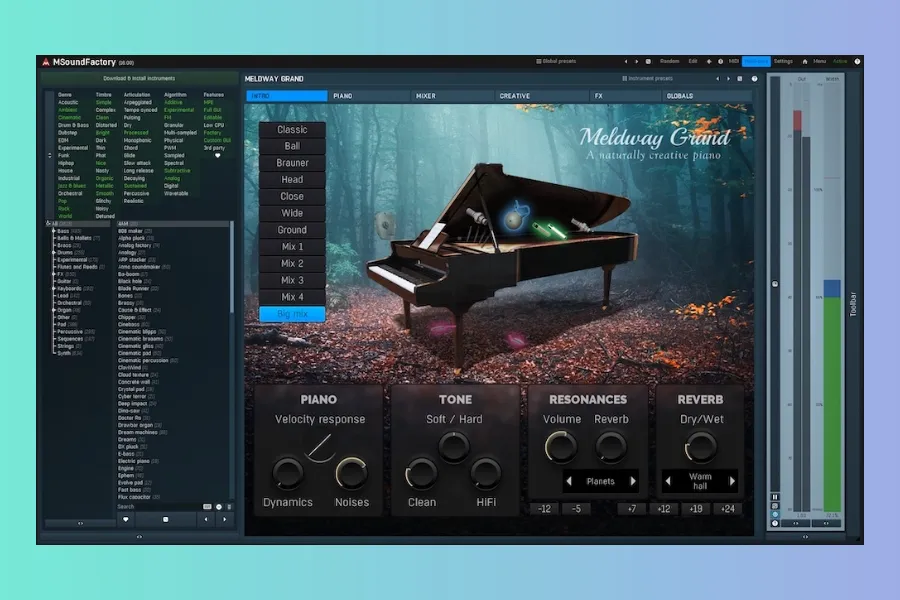This screenshot has width=900, height=600.
Task: Click the heart favorites filter under Features
Action: pos(217,156)
